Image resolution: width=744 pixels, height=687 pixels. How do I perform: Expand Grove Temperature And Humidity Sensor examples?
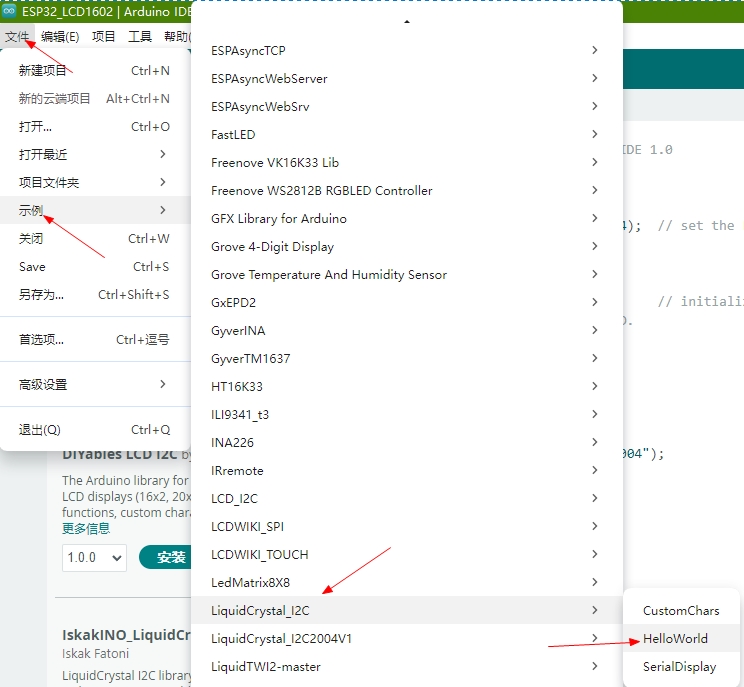click(407, 275)
